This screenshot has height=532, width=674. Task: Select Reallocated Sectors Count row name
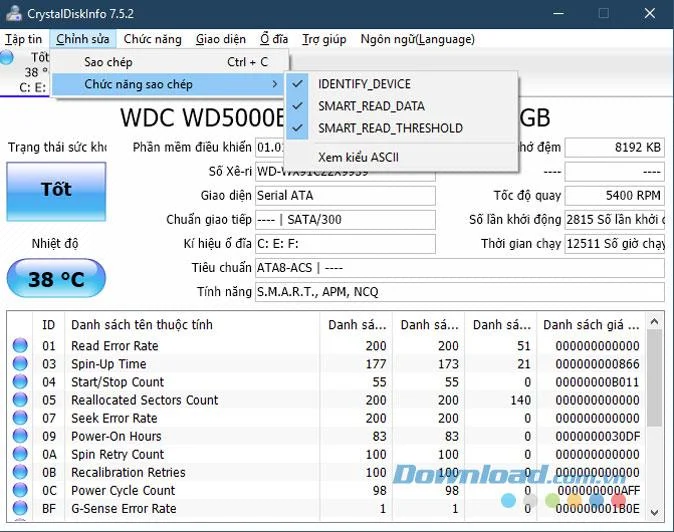(144, 400)
